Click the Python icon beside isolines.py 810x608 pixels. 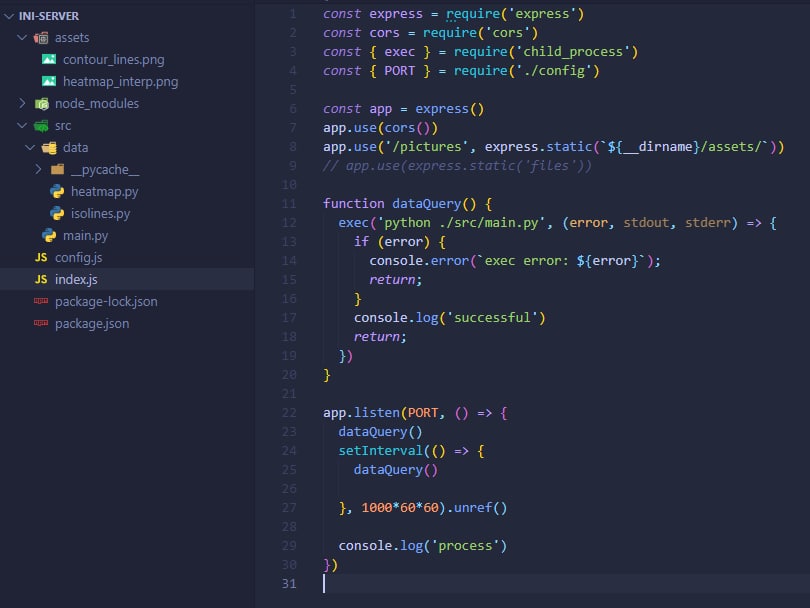click(57, 213)
